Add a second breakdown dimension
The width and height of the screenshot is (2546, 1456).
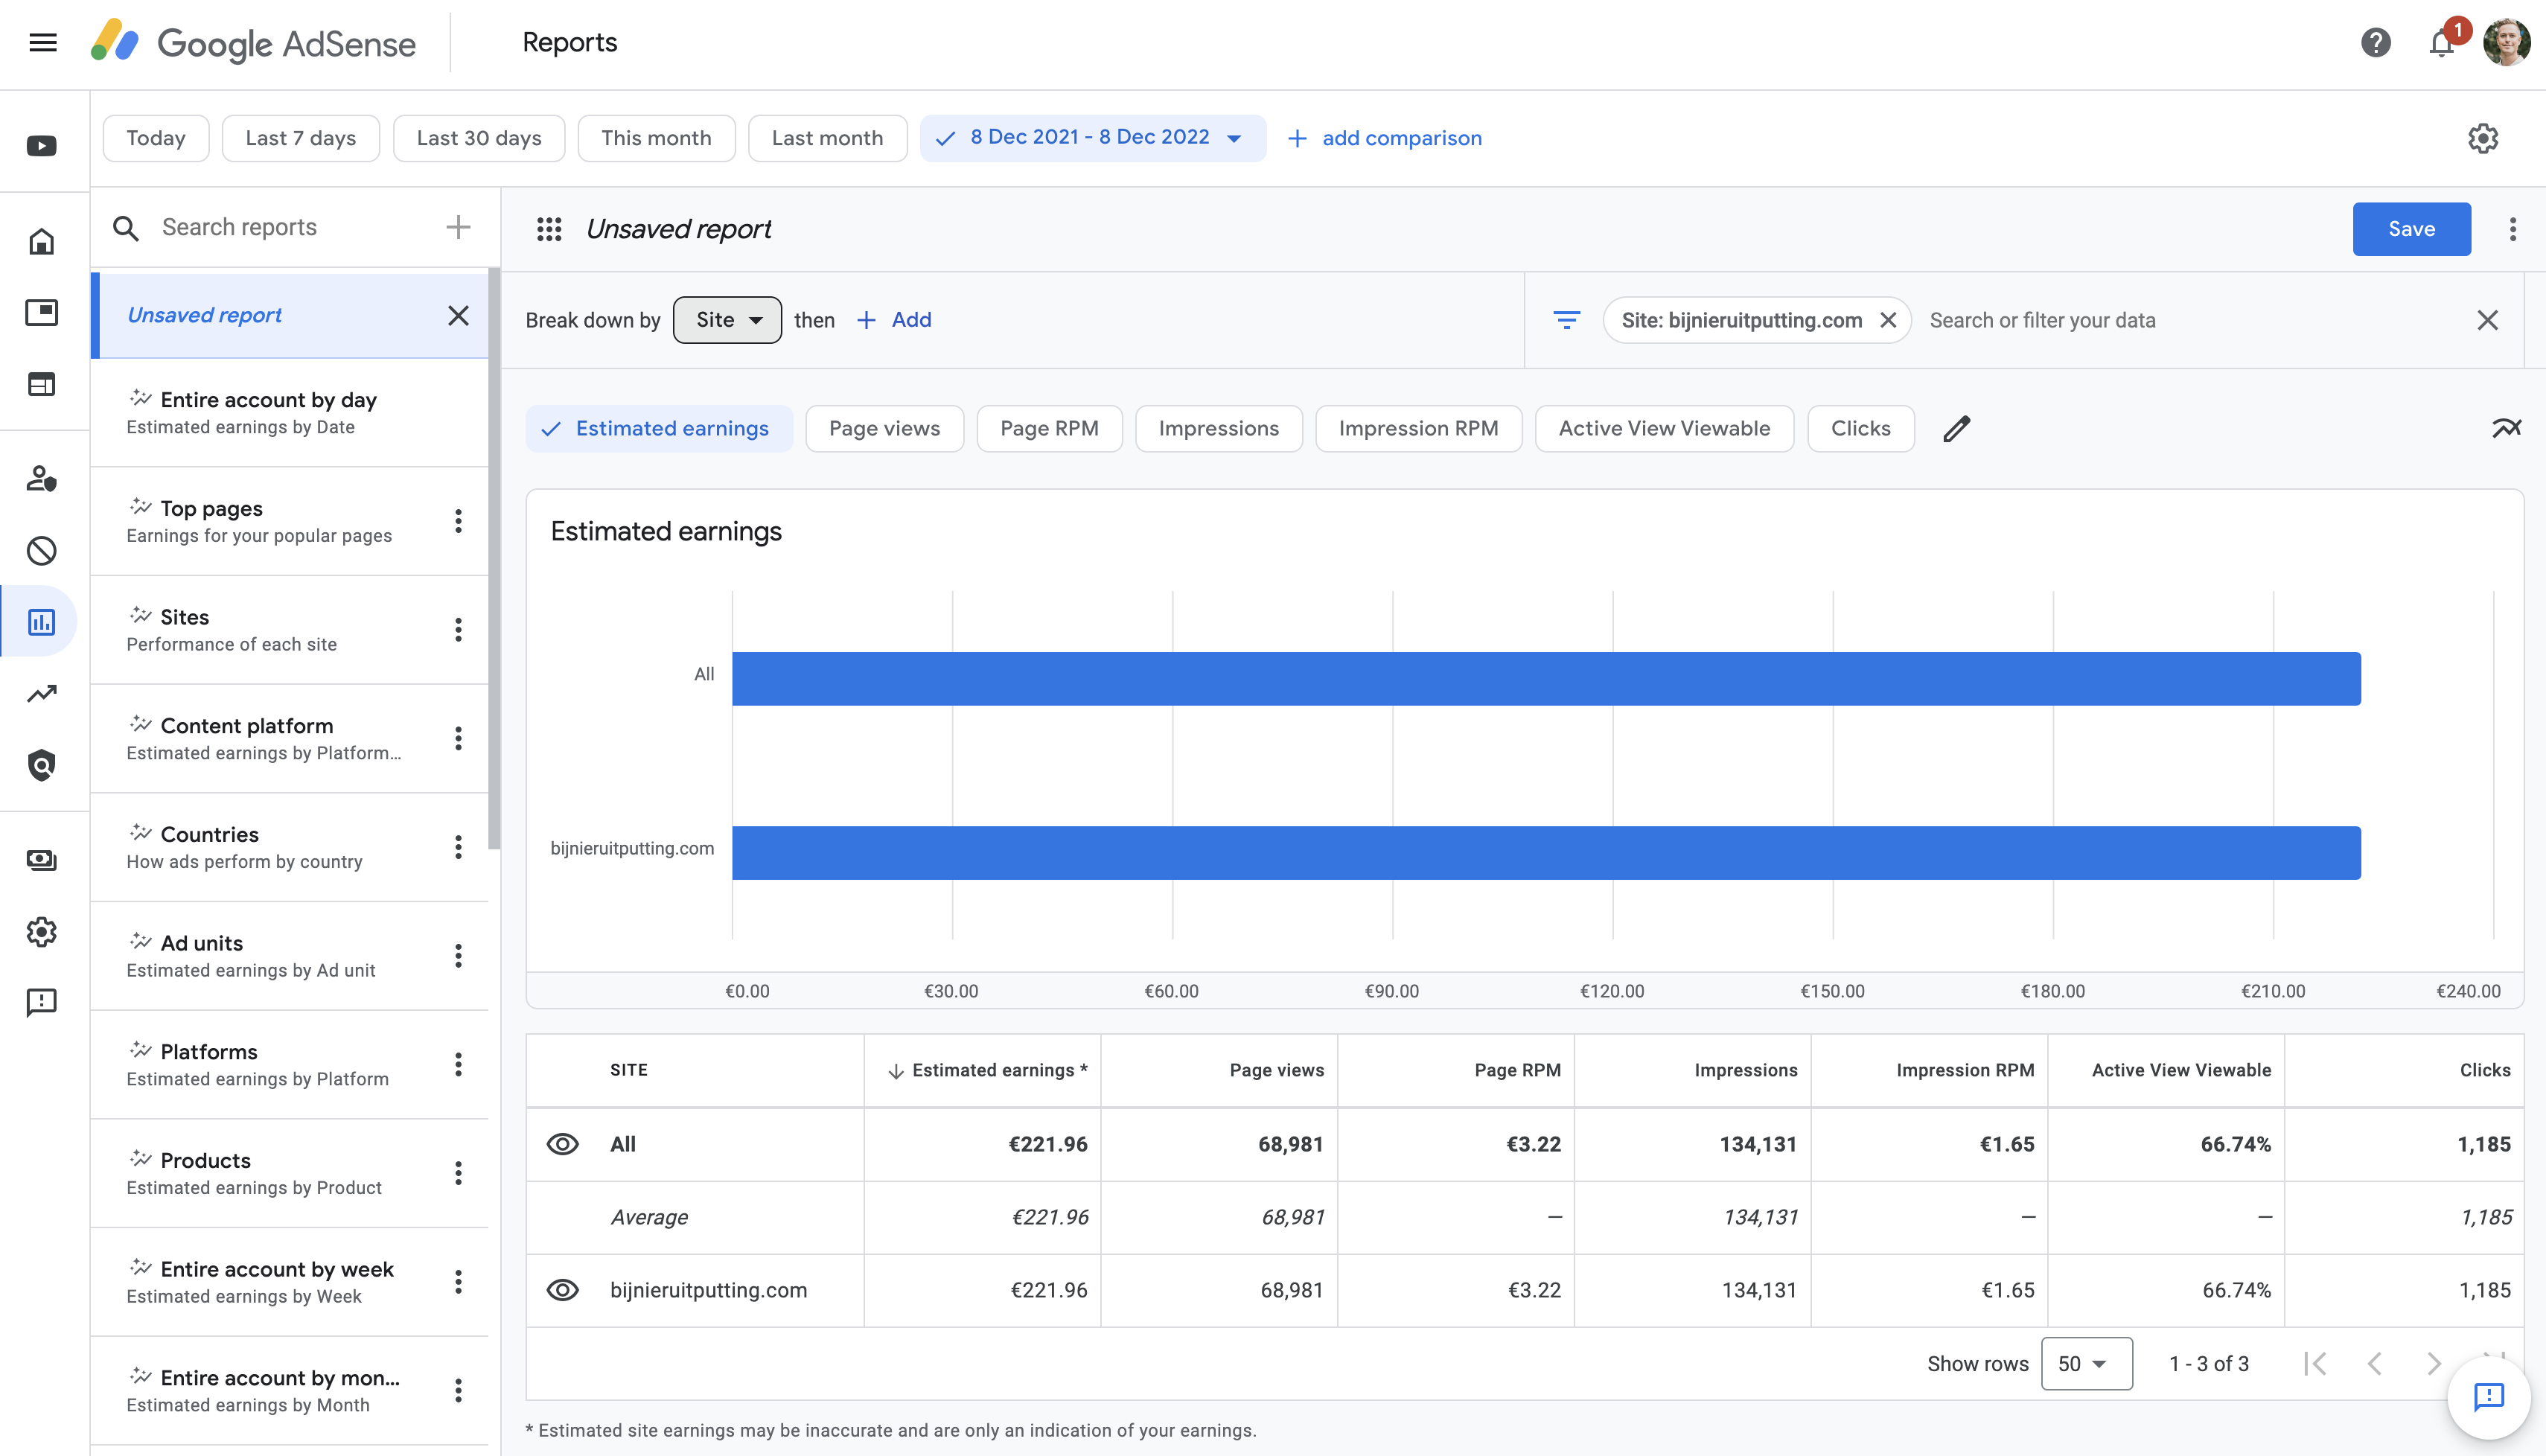click(895, 320)
